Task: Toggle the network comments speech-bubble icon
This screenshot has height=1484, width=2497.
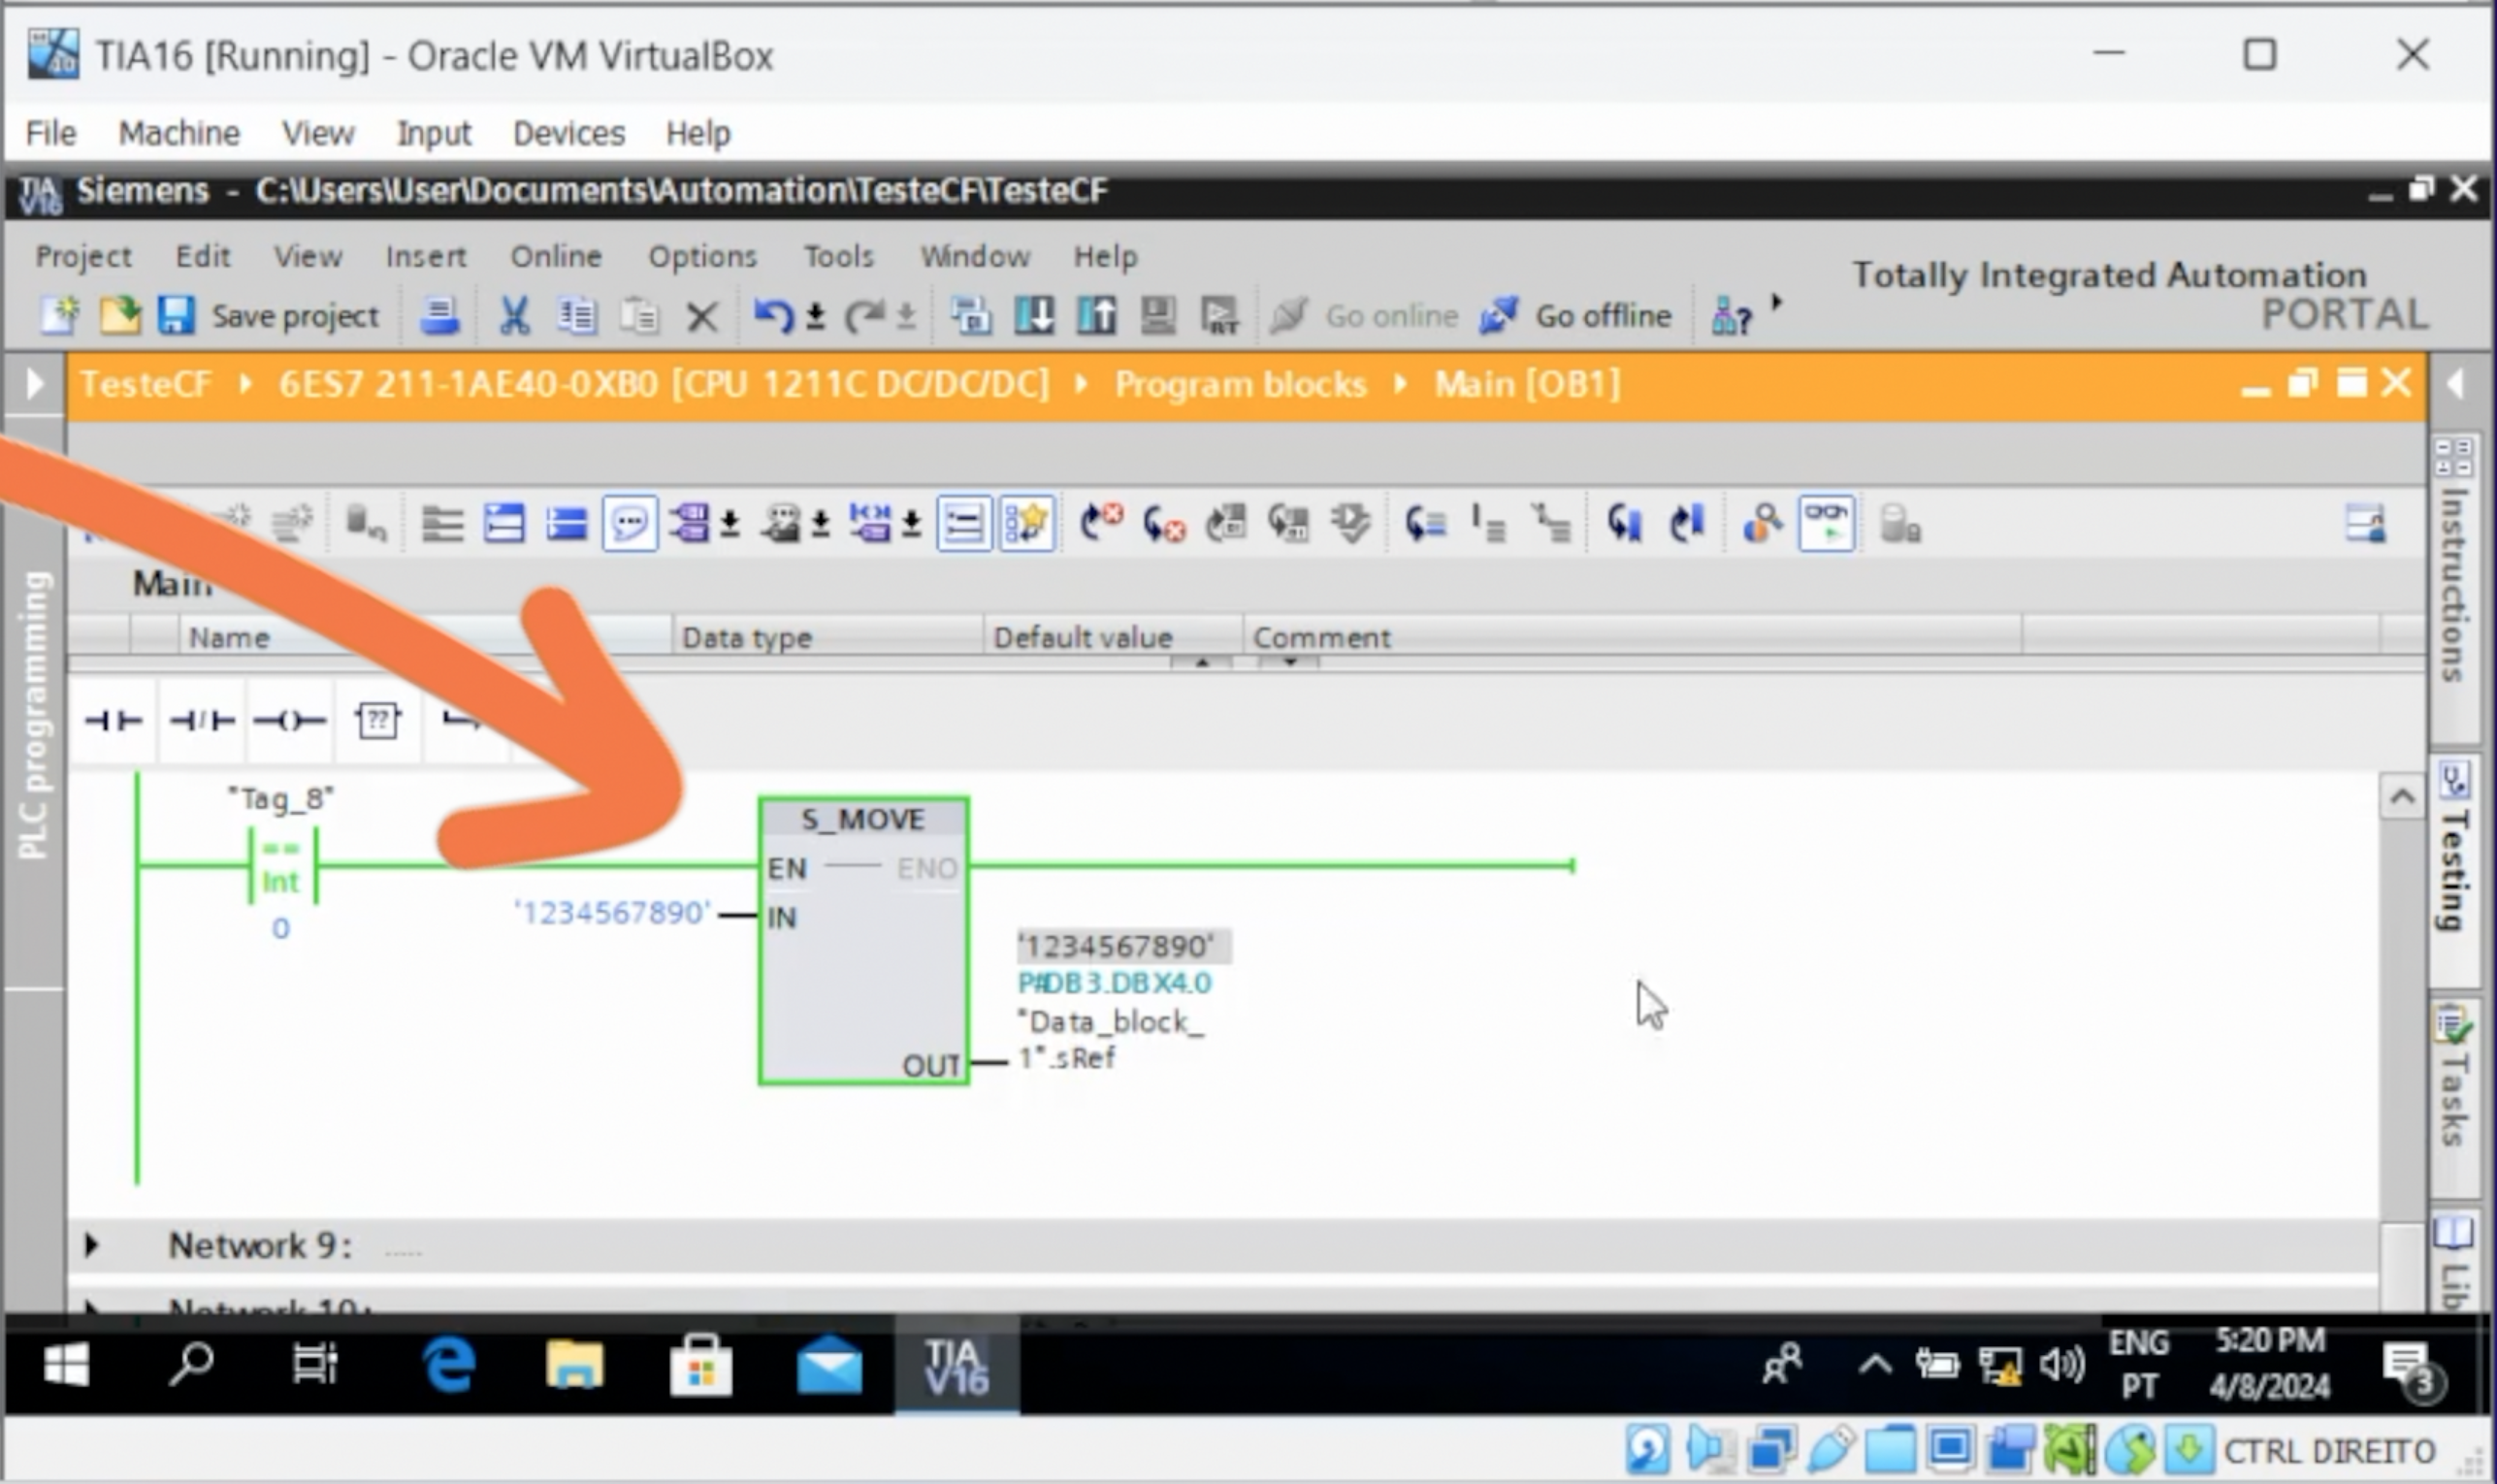Action: (630, 523)
